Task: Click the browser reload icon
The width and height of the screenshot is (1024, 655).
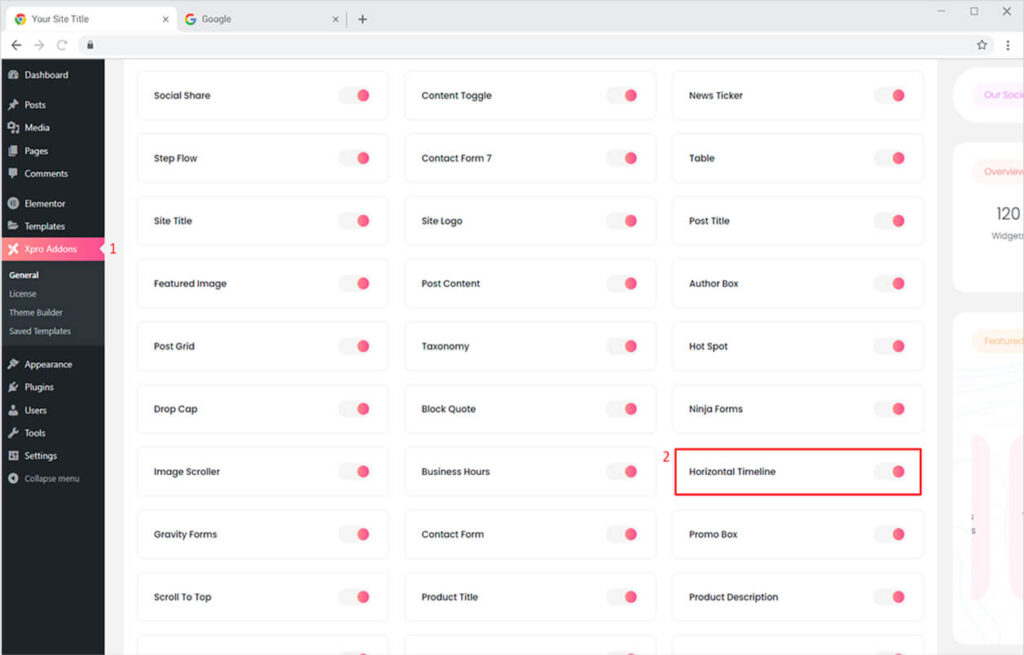Action: 62,45
